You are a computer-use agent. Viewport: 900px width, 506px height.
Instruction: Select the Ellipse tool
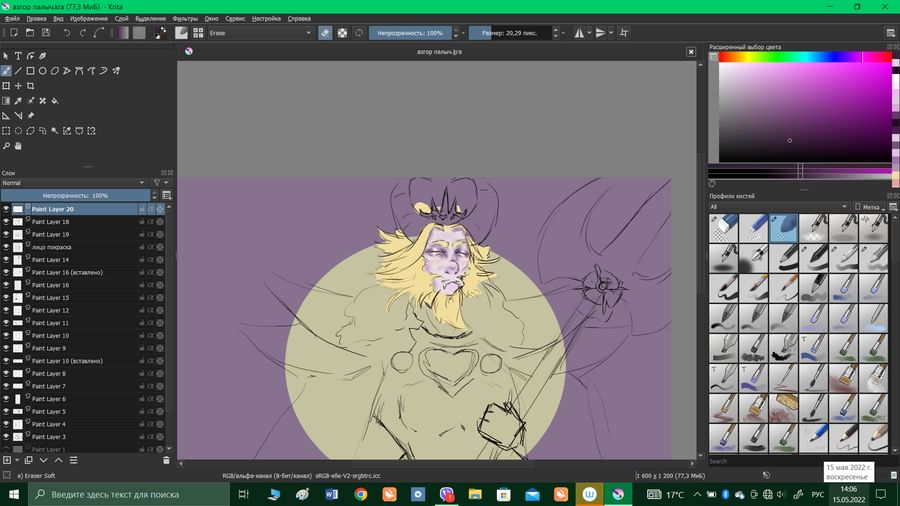[42, 71]
